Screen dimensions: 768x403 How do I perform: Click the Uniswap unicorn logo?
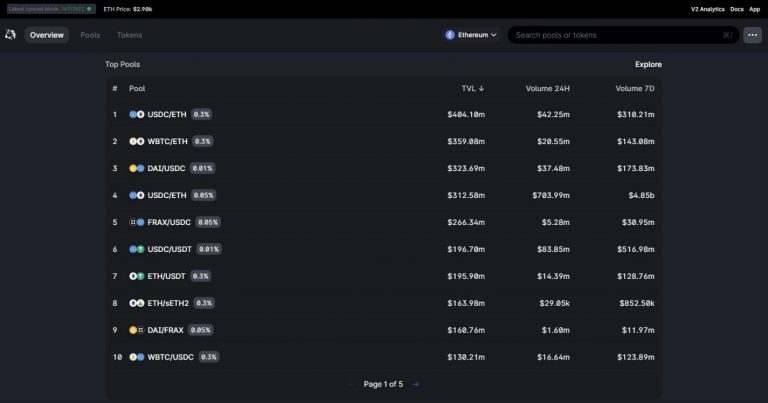click(x=10, y=35)
